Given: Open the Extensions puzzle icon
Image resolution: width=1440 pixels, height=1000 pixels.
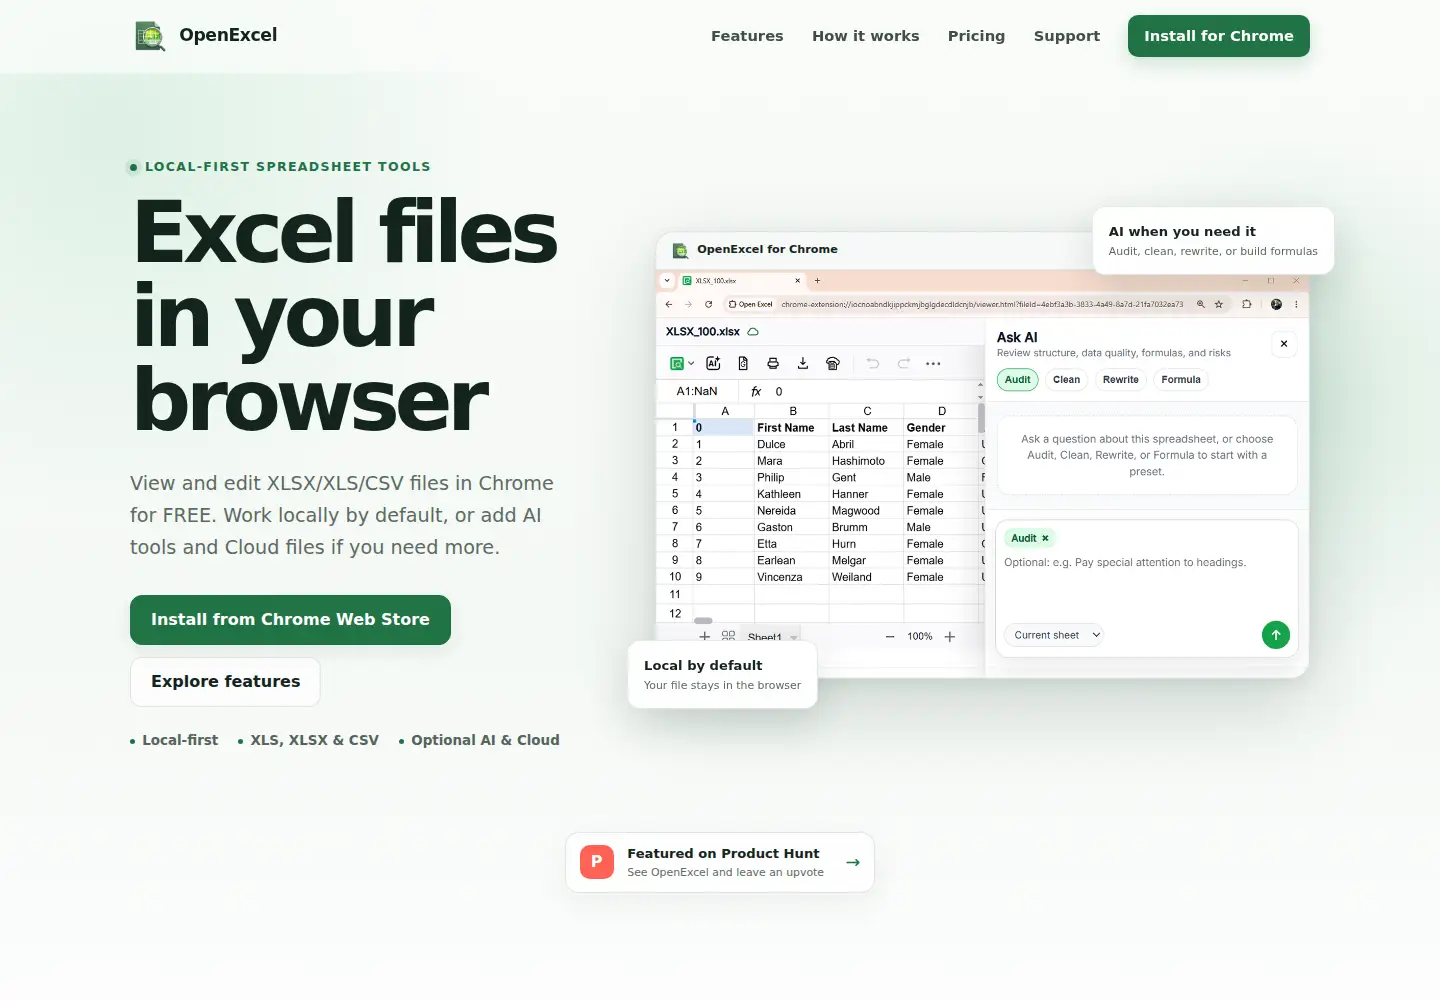Looking at the screenshot, I should 1246,304.
